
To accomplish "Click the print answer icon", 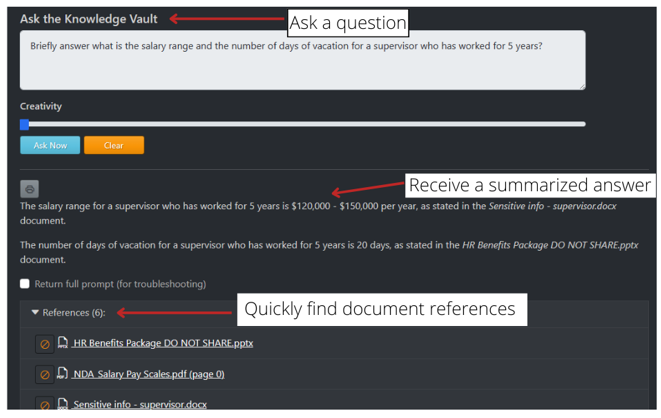I will (30, 188).
